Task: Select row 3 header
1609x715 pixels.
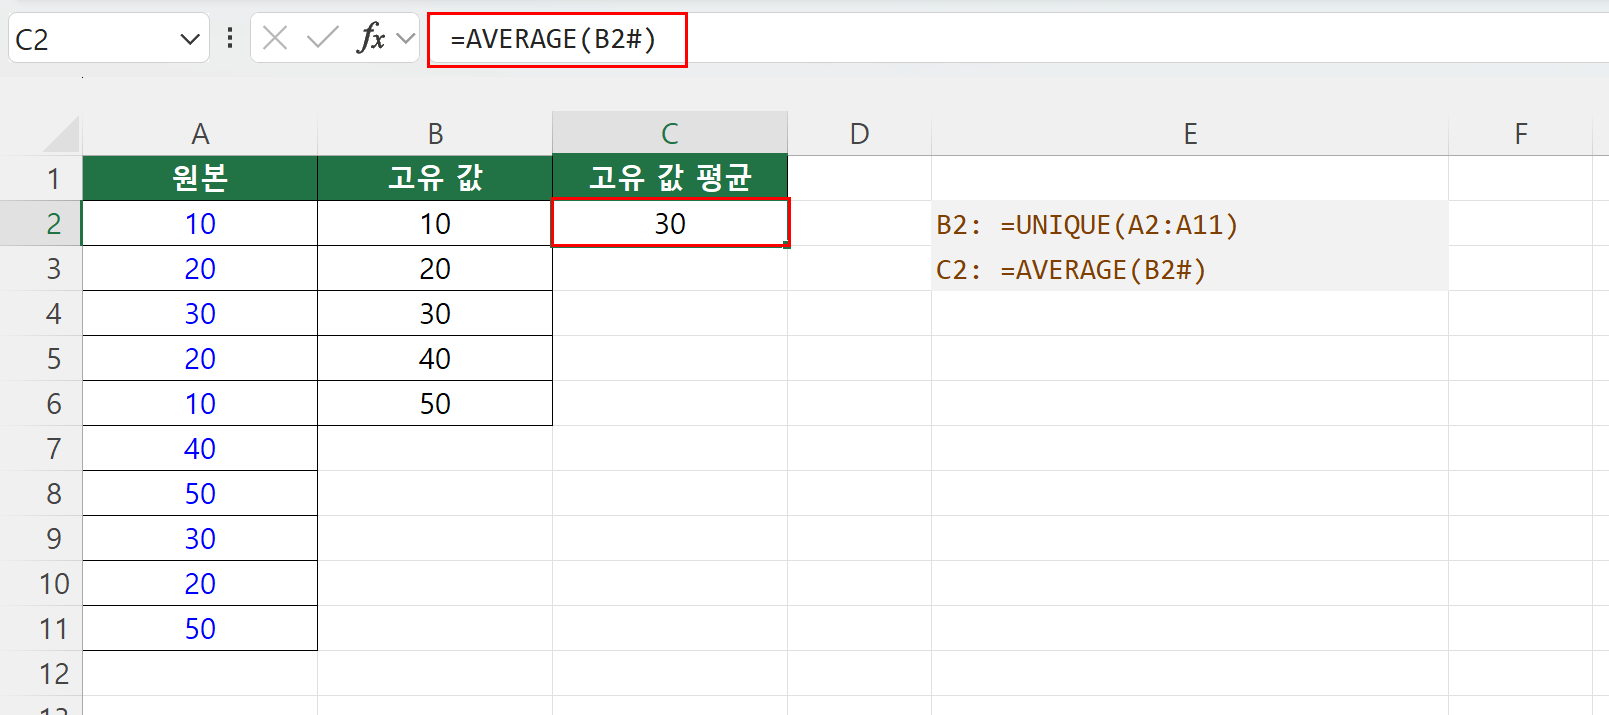Action: pyautogui.click(x=41, y=269)
